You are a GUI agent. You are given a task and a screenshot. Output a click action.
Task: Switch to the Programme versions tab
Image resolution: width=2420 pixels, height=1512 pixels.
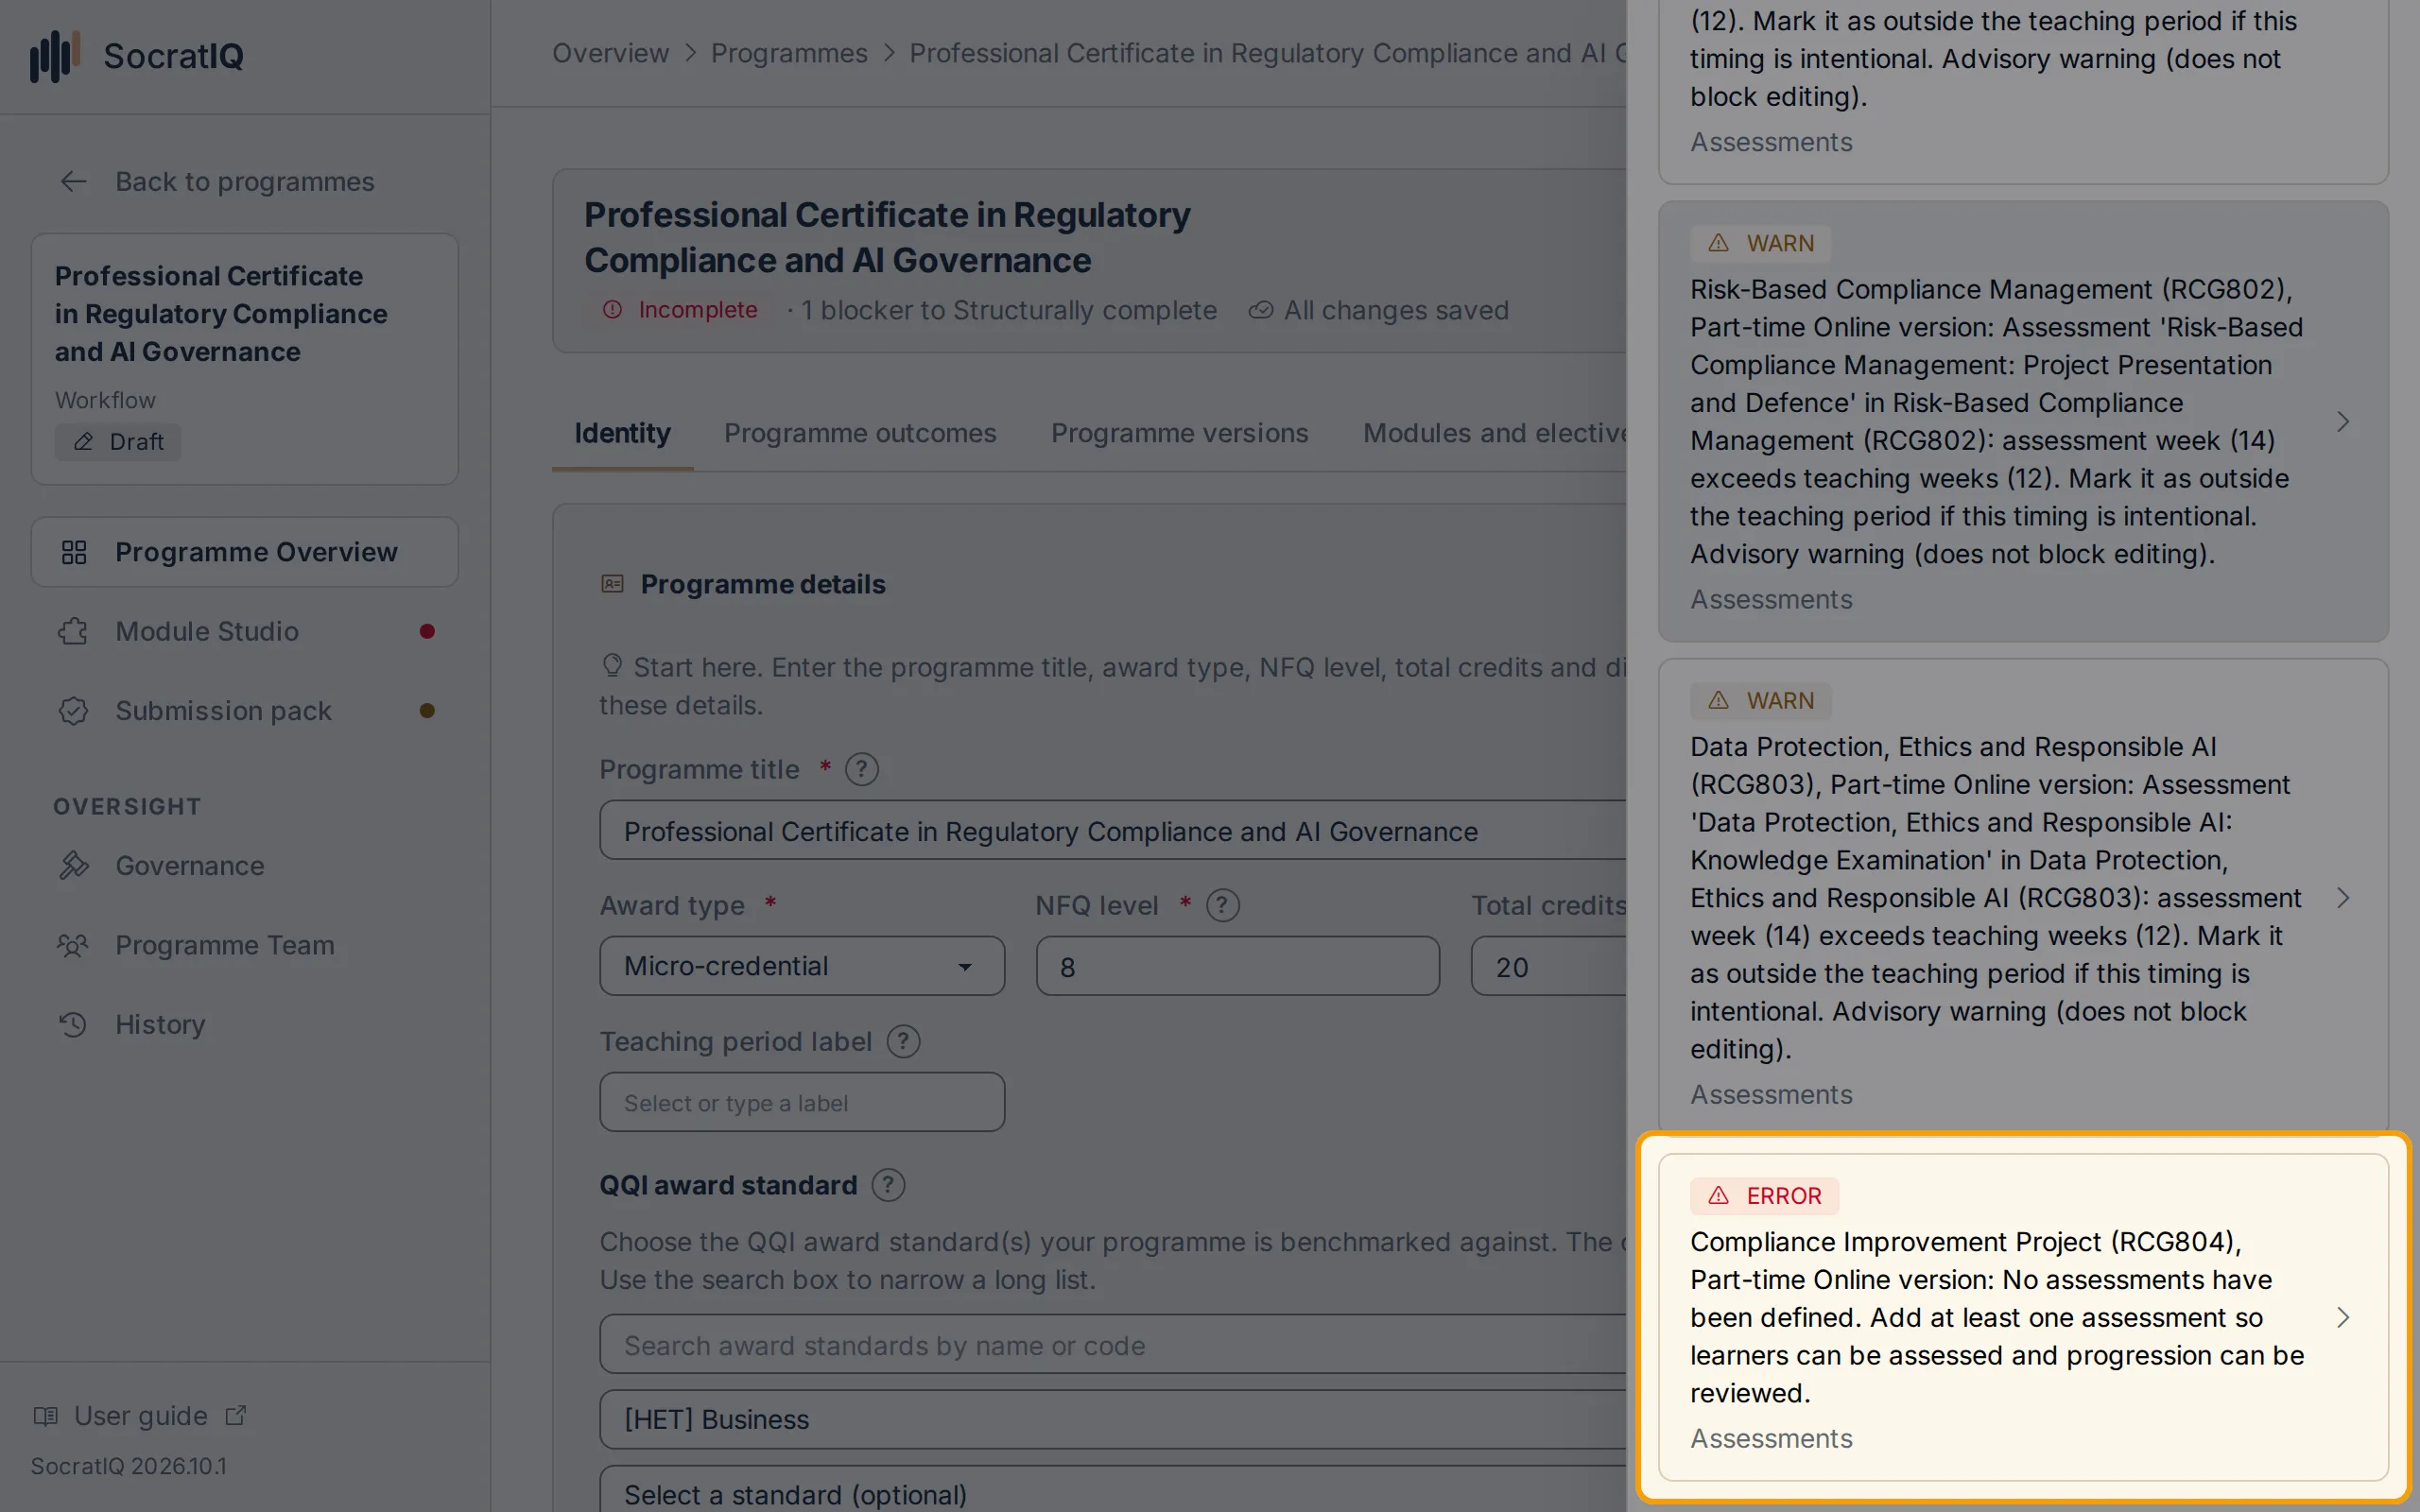[1179, 433]
